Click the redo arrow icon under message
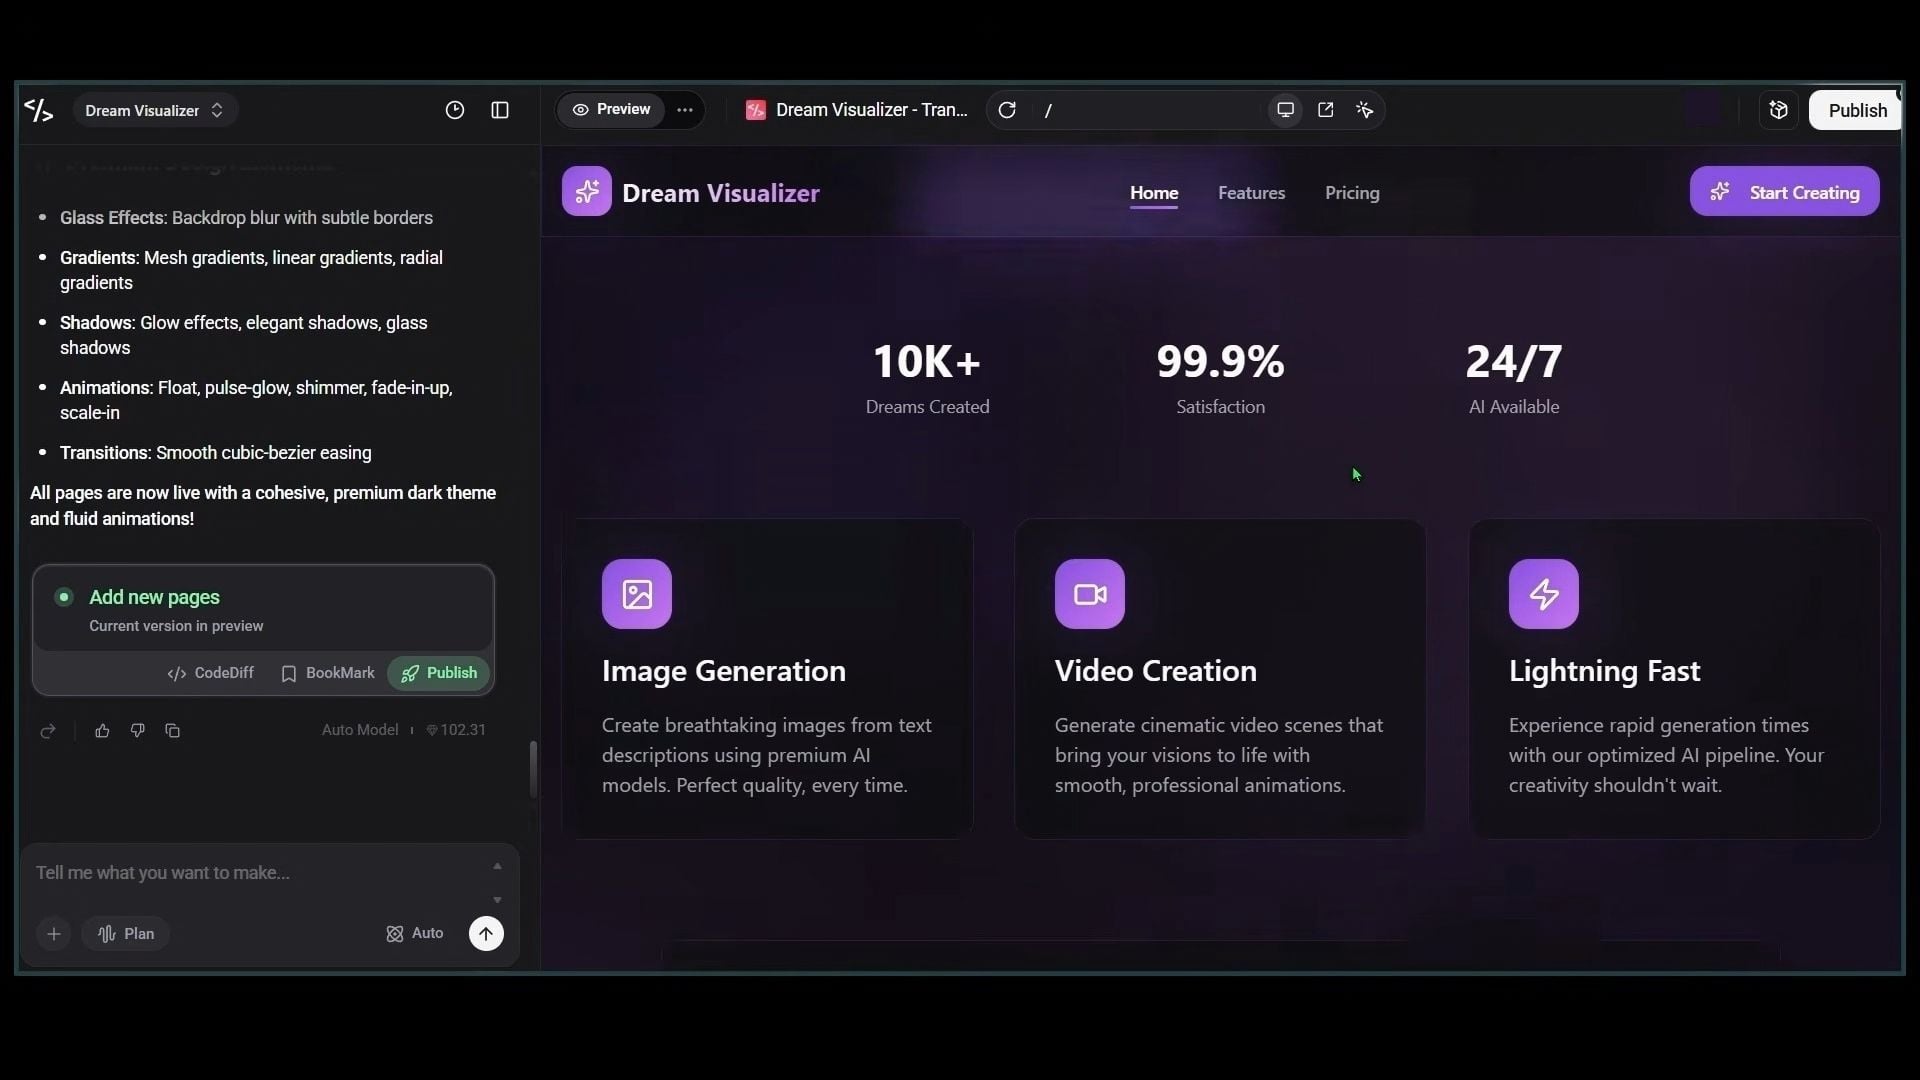This screenshot has width=1920, height=1080. click(48, 731)
